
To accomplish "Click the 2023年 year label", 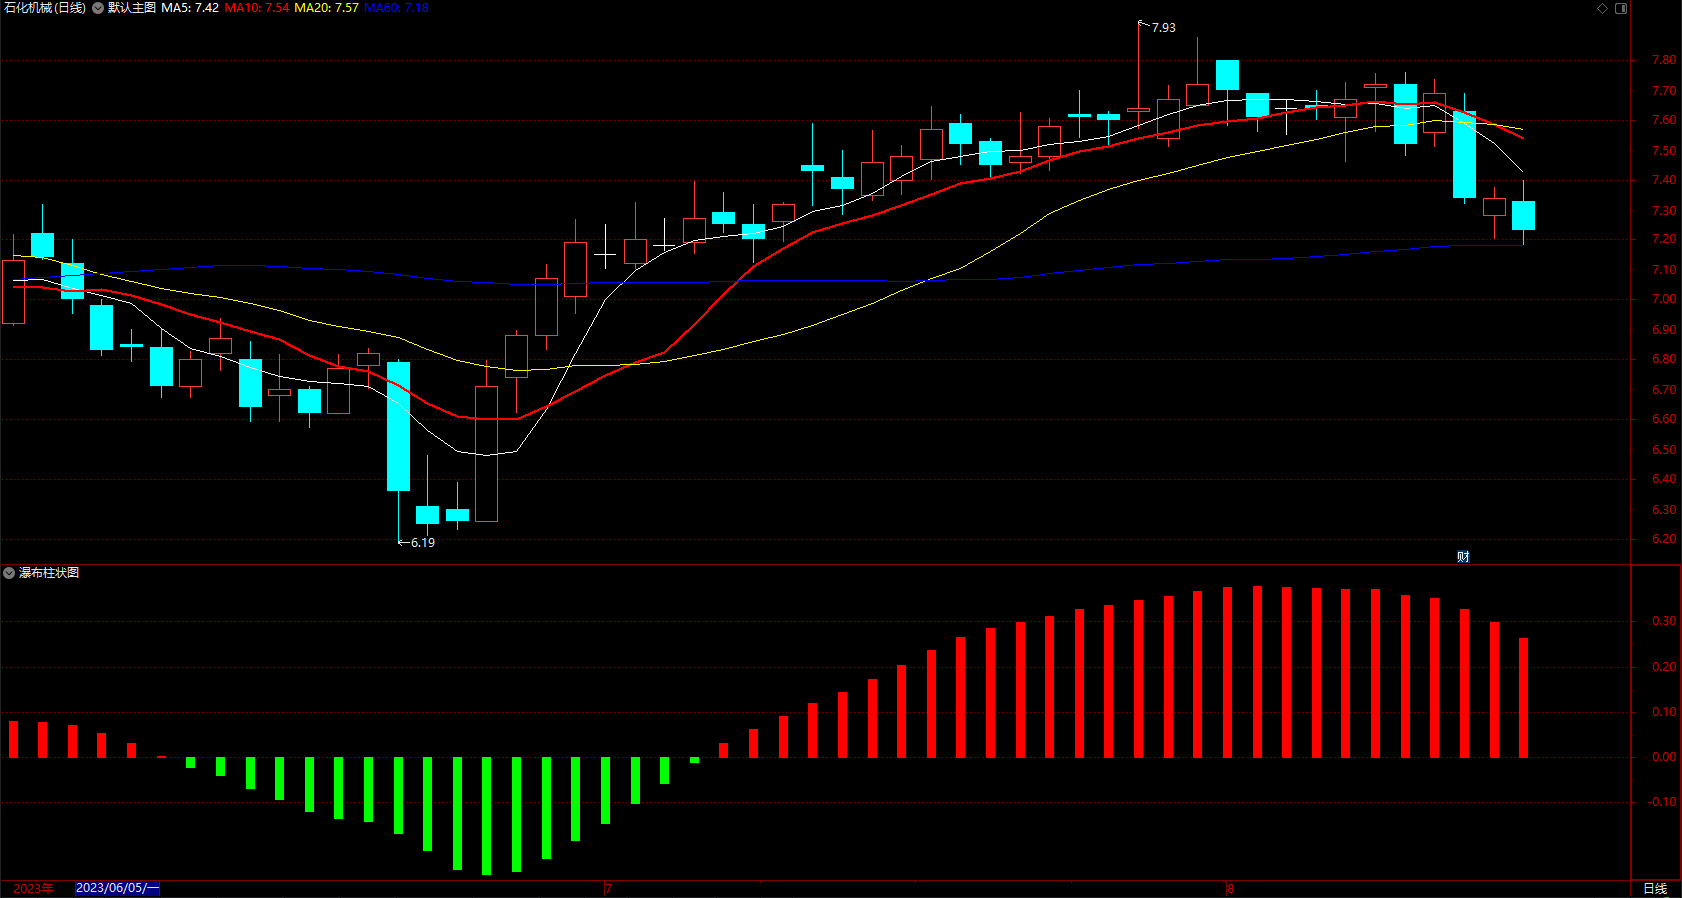I will tap(33, 888).
